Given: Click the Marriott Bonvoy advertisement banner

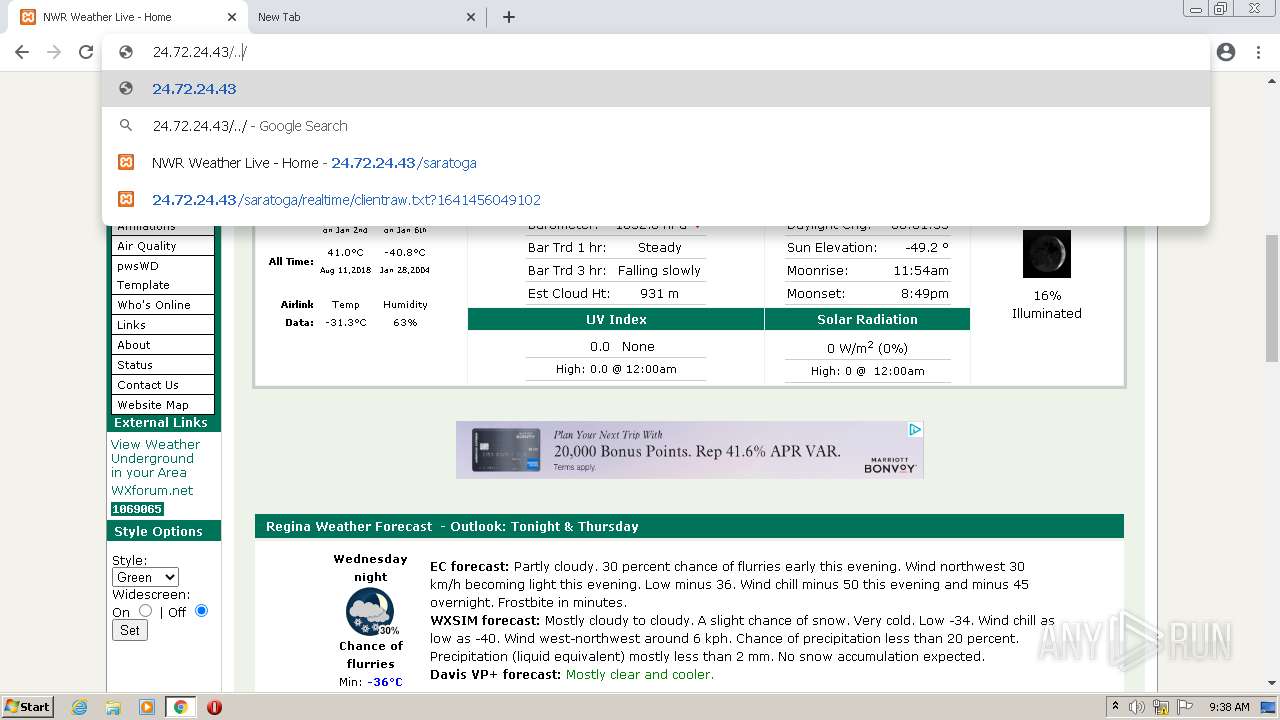Looking at the screenshot, I should [x=690, y=450].
